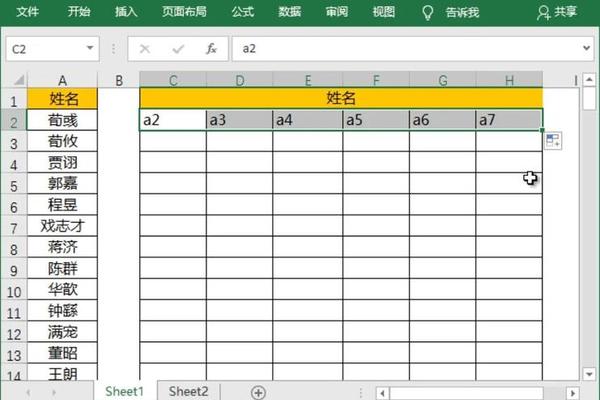Expand the Name Box dropdown arrow
Screen dimensions: 600x400
(90, 48)
